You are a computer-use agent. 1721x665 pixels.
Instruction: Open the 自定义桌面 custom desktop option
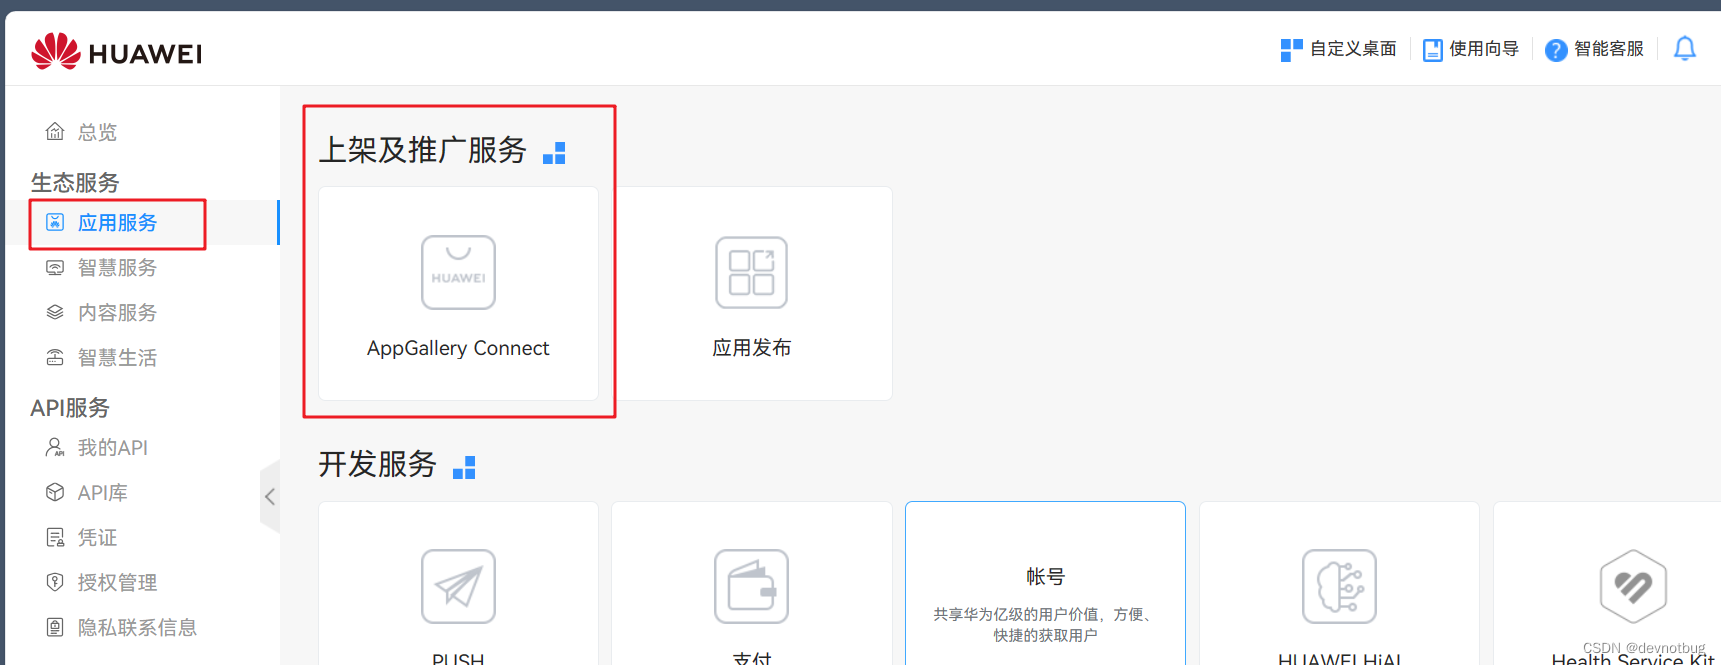[1338, 49]
